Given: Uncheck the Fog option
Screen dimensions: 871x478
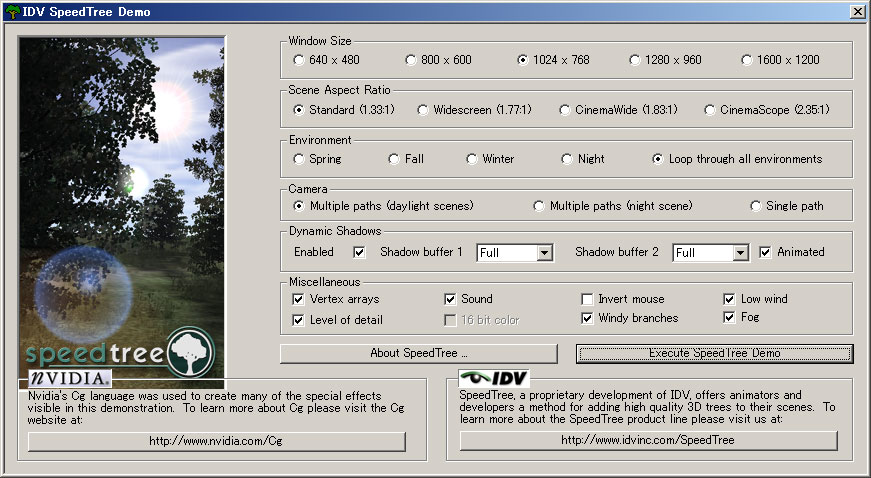Looking at the screenshot, I should pyautogui.click(x=730, y=318).
